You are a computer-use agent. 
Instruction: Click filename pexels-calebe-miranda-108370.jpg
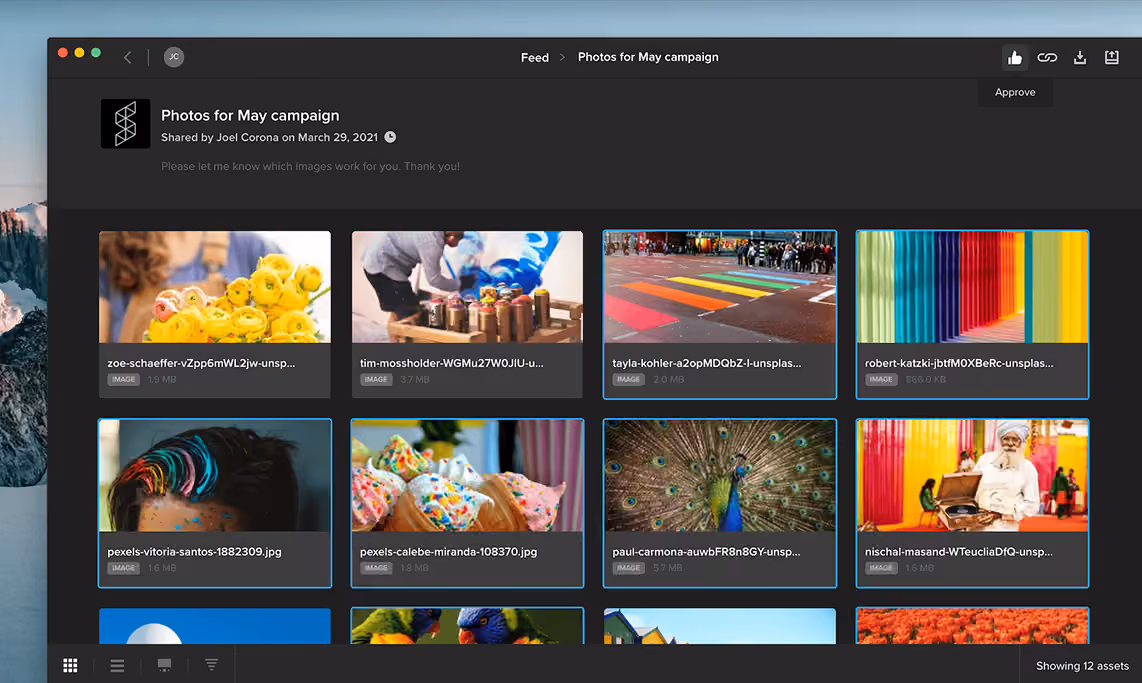tap(449, 552)
